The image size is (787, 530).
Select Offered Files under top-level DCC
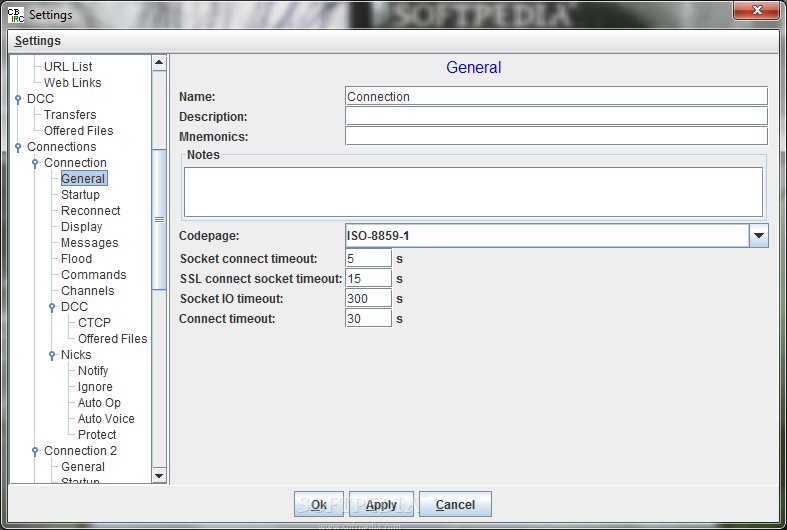(78, 131)
